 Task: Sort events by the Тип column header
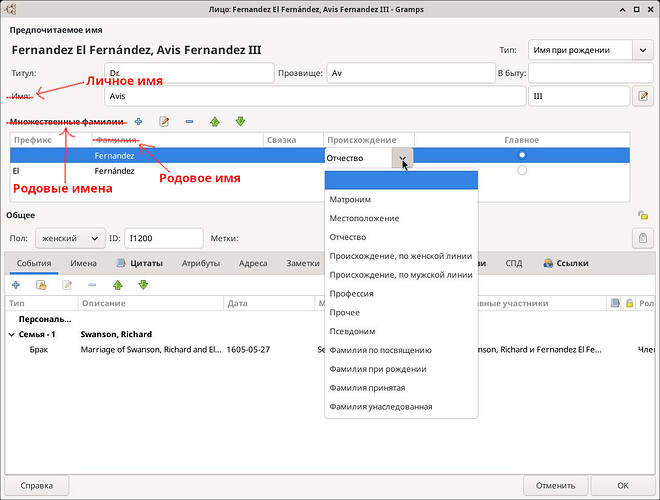(x=42, y=303)
